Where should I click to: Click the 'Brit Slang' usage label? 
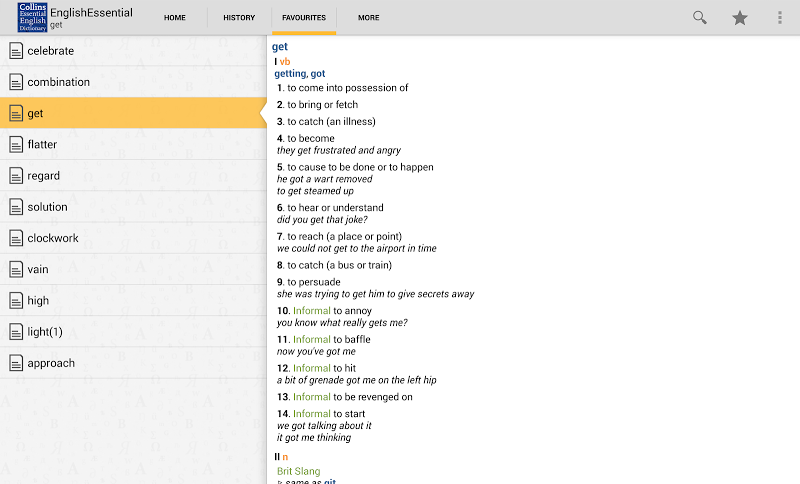point(298,471)
